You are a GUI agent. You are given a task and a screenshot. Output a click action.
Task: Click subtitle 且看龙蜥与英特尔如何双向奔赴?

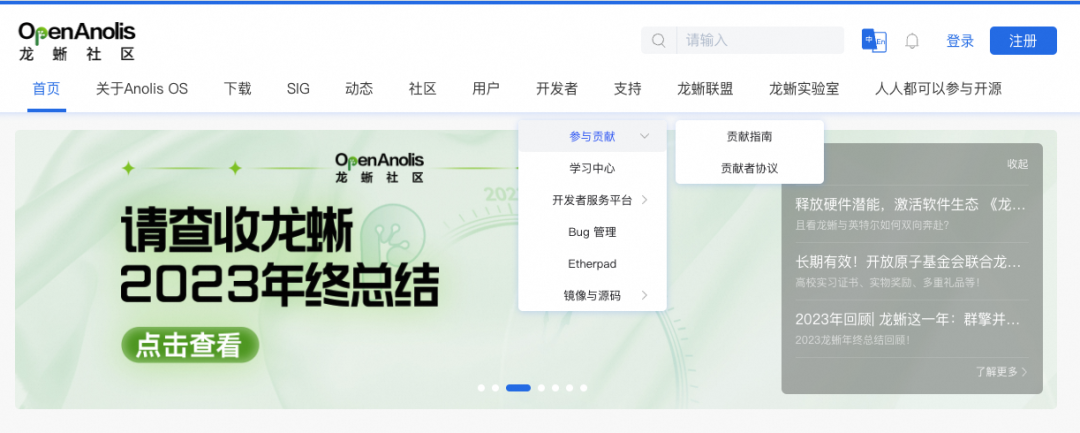(873, 224)
